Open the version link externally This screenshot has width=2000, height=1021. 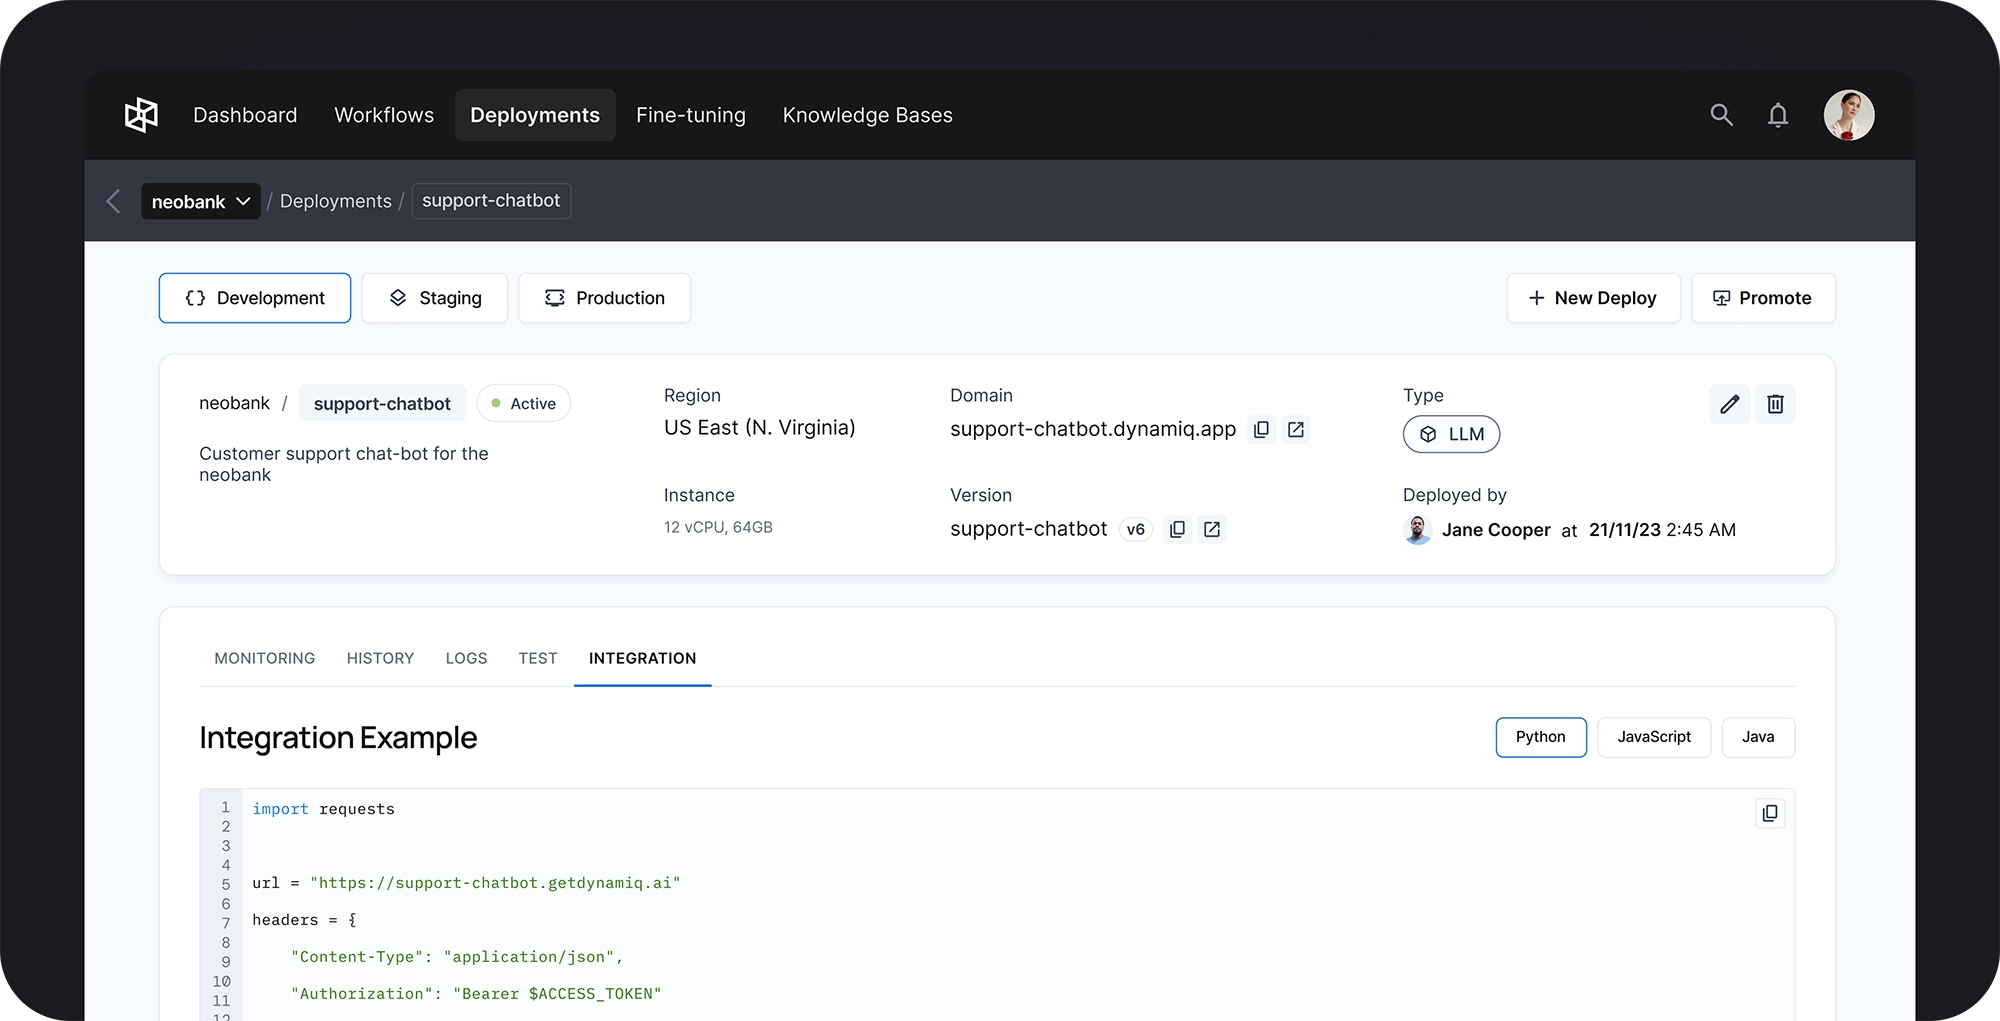(1212, 529)
